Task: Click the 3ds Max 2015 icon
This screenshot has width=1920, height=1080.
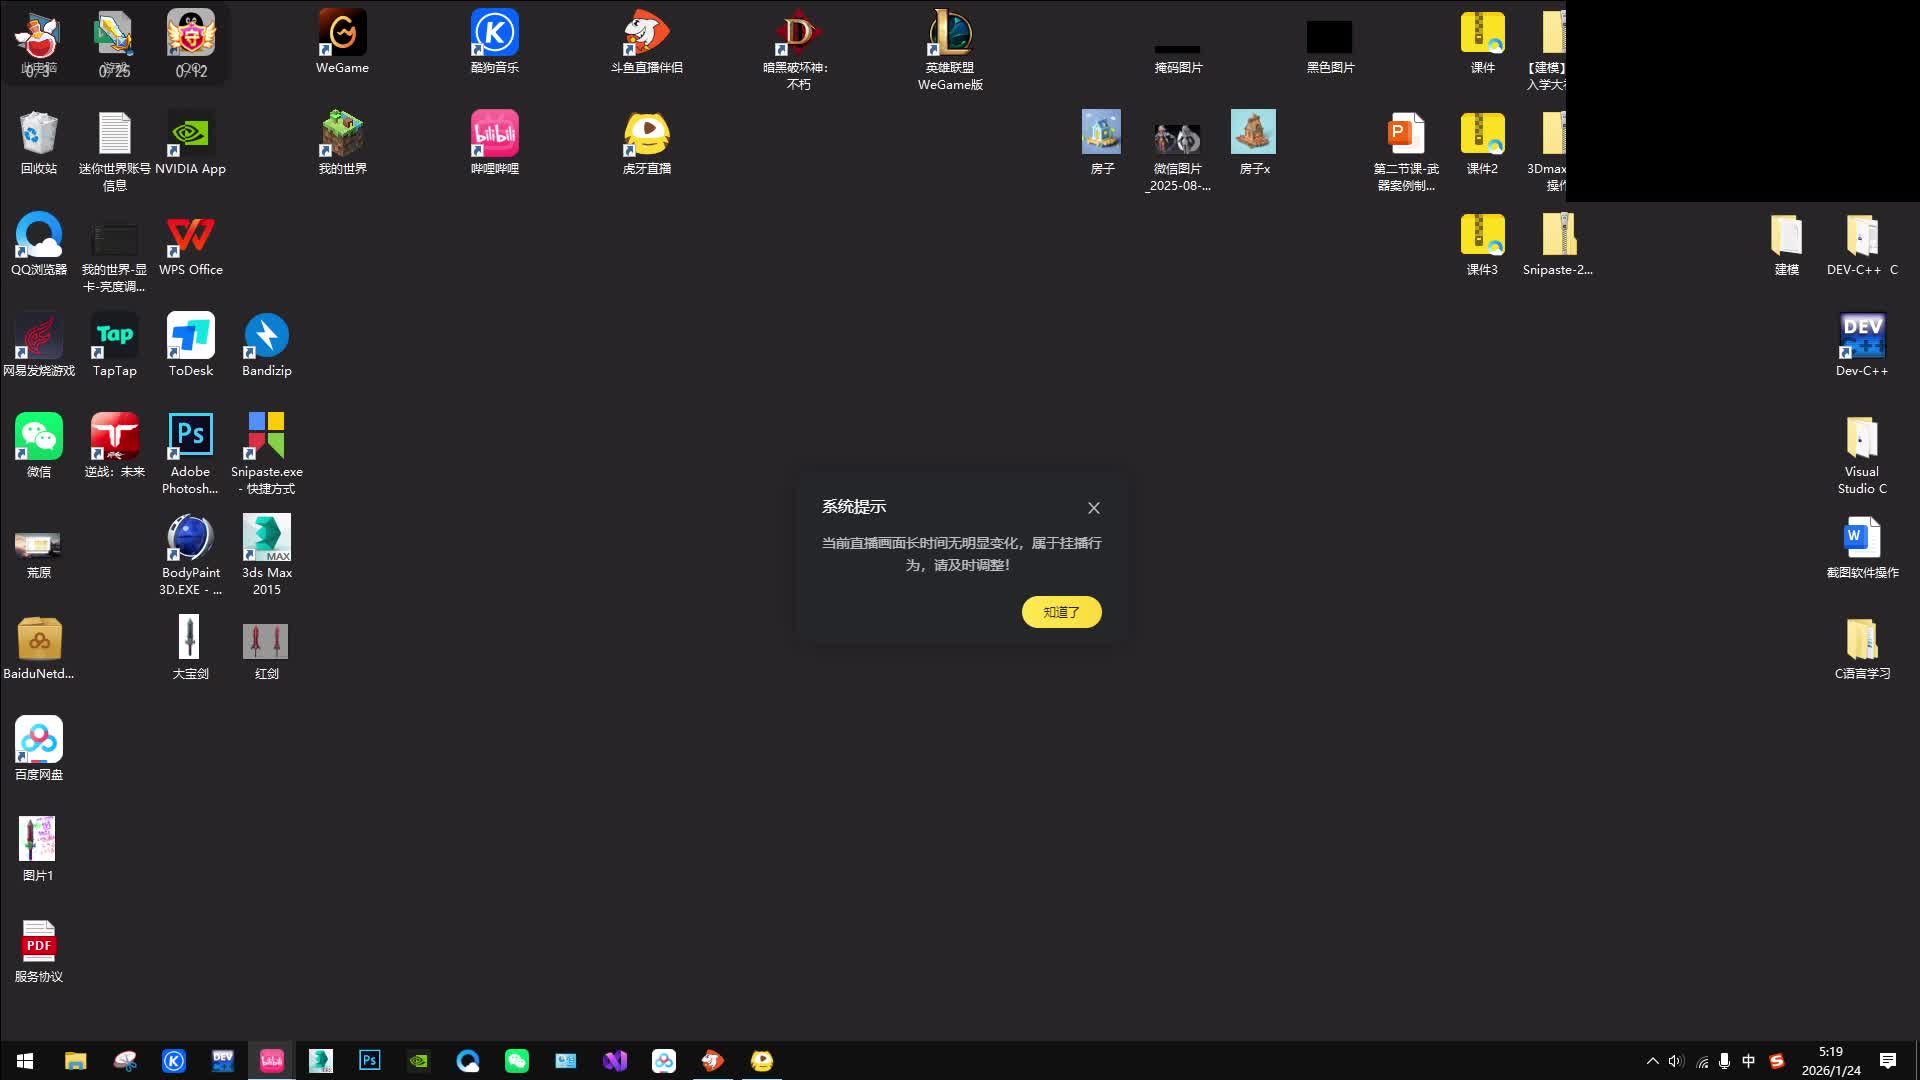Action: 266,539
